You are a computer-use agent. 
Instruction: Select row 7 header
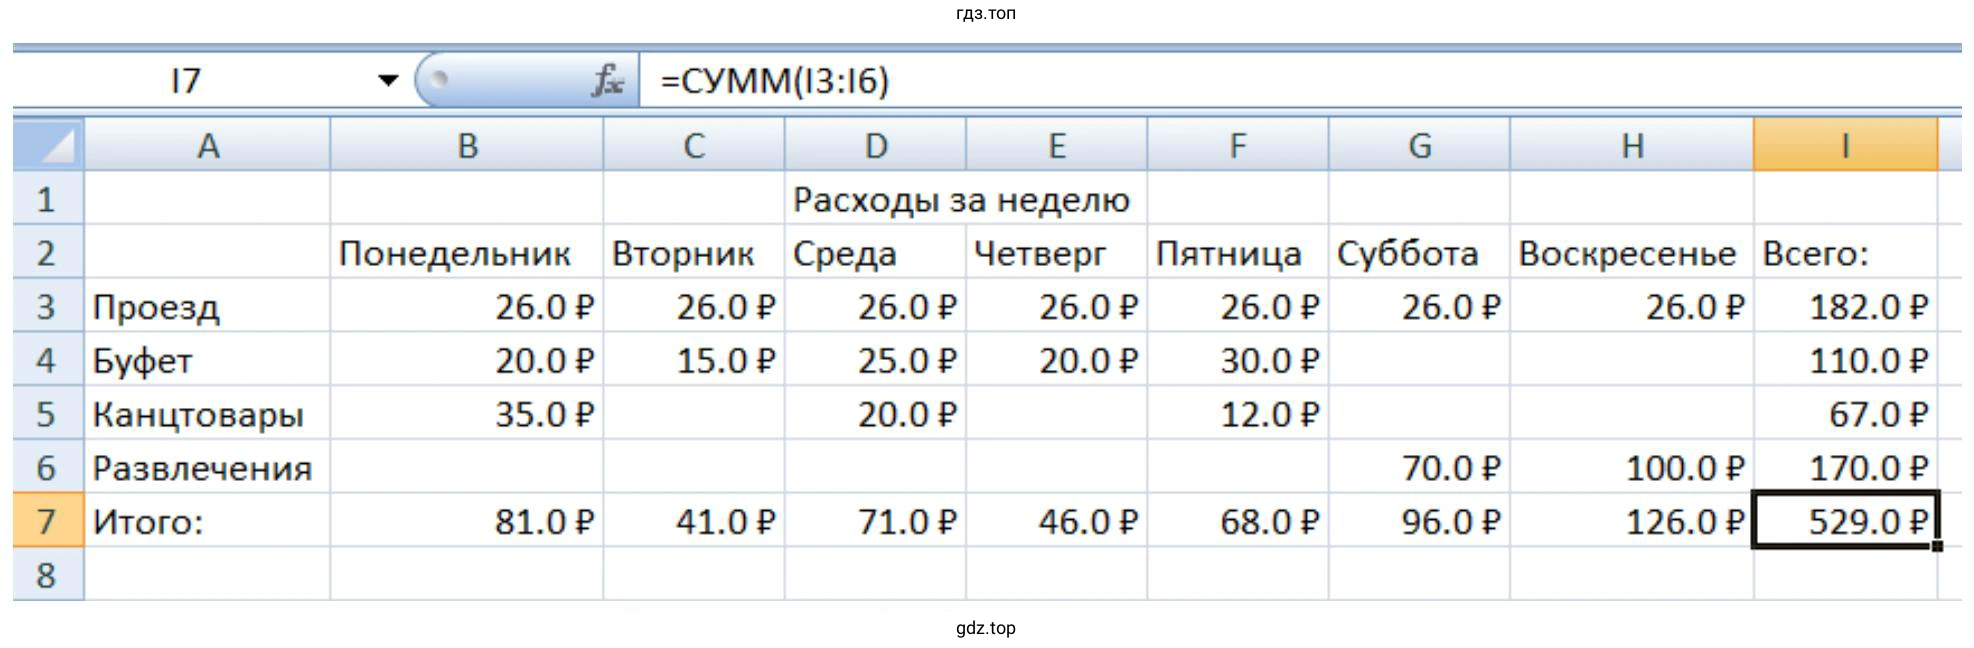[x=47, y=521]
